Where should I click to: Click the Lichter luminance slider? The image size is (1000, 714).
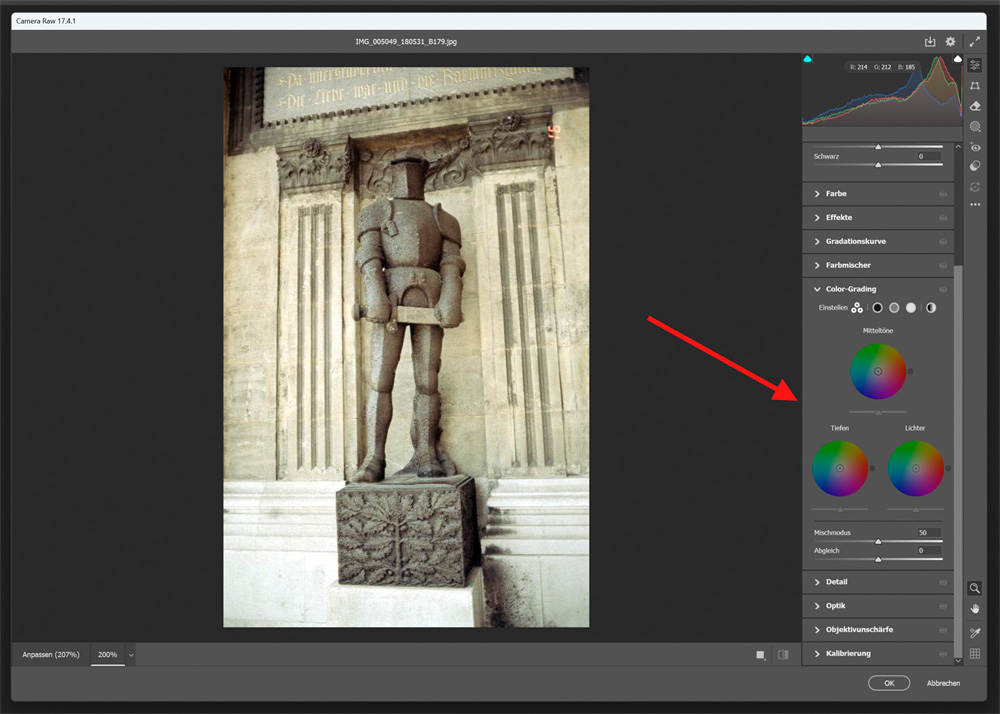pyautogui.click(x=915, y=509)
